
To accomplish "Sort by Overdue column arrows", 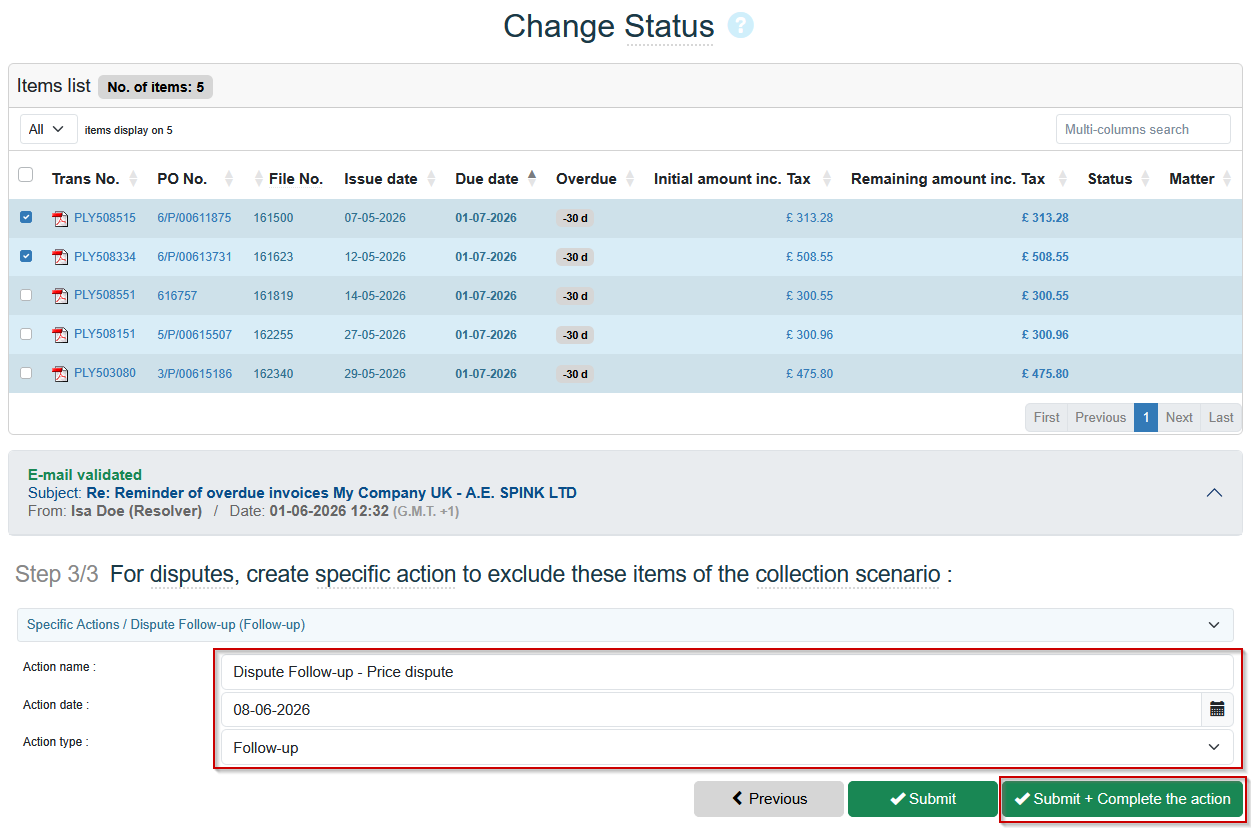I will [630, 179].
